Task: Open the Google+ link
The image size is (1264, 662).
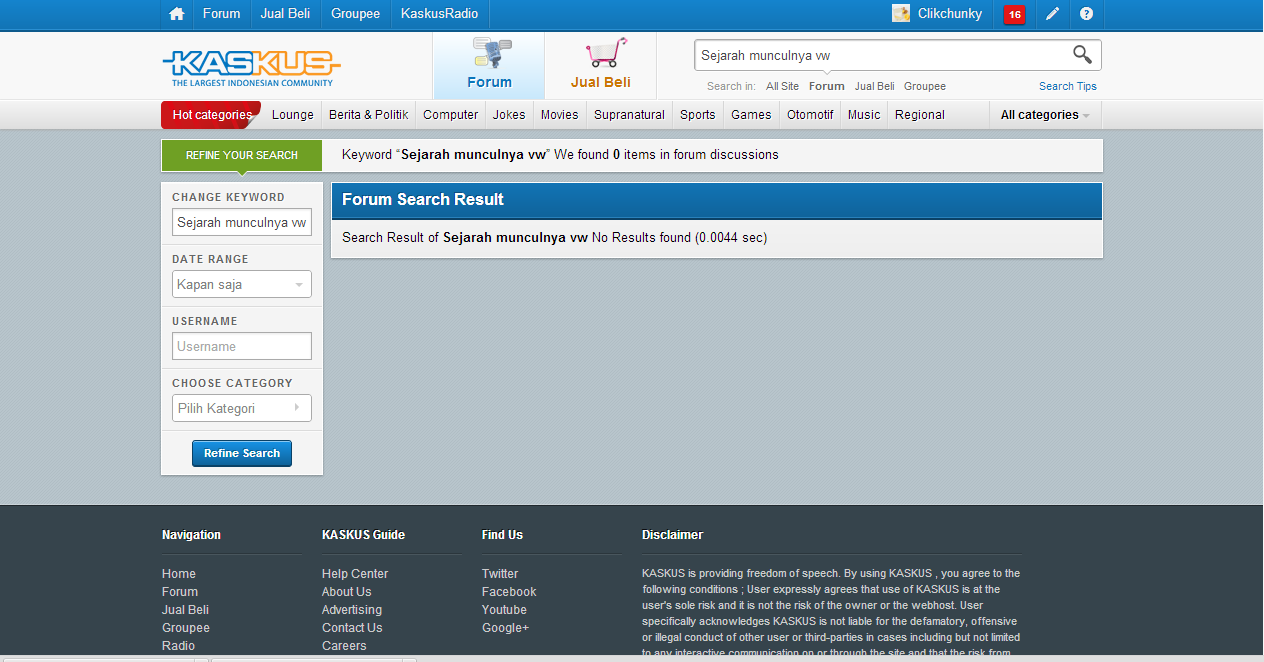Action: 505,628
